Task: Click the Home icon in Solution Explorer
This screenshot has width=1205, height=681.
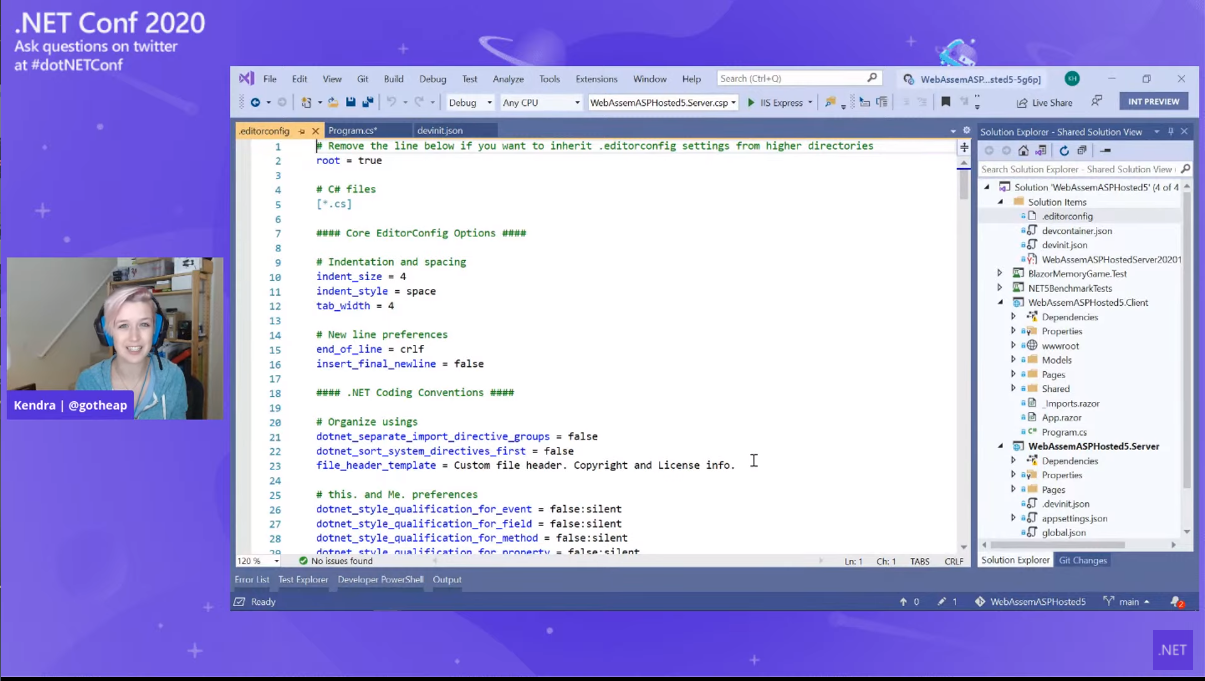Action: pyautogui.click(x=1023, y=151)
